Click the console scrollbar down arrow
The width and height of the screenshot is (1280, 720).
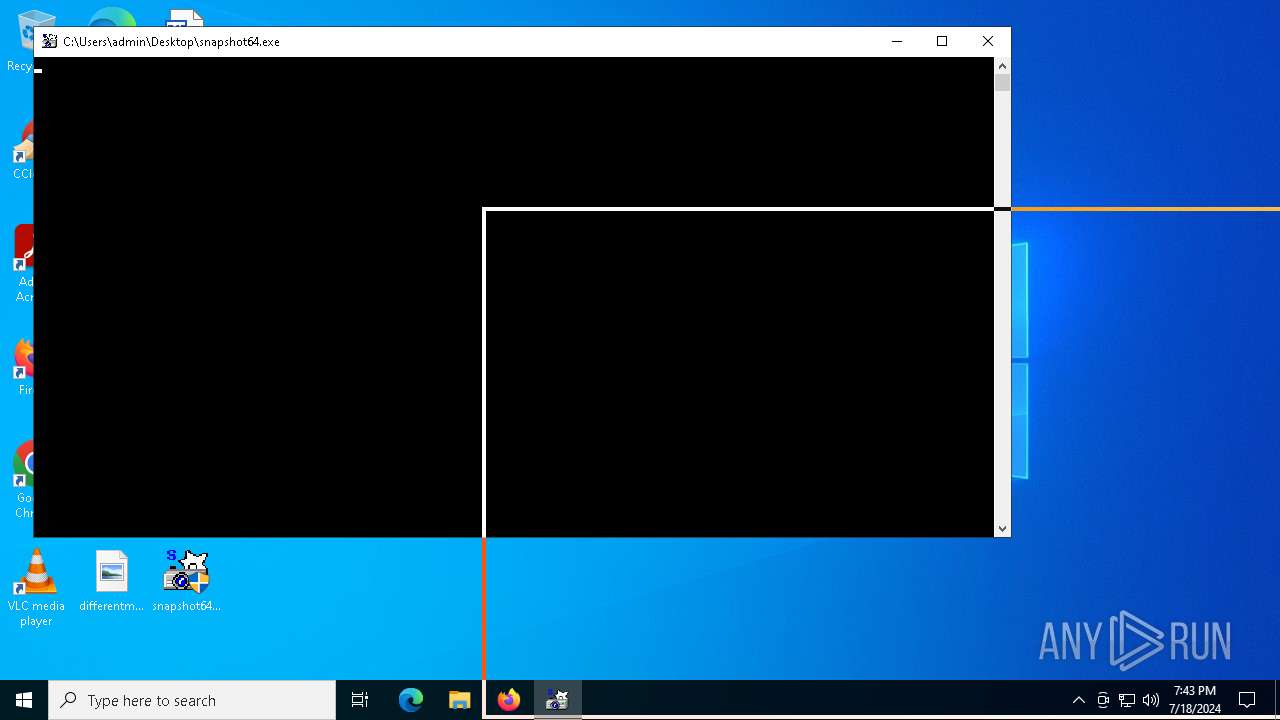(1002, 529)
